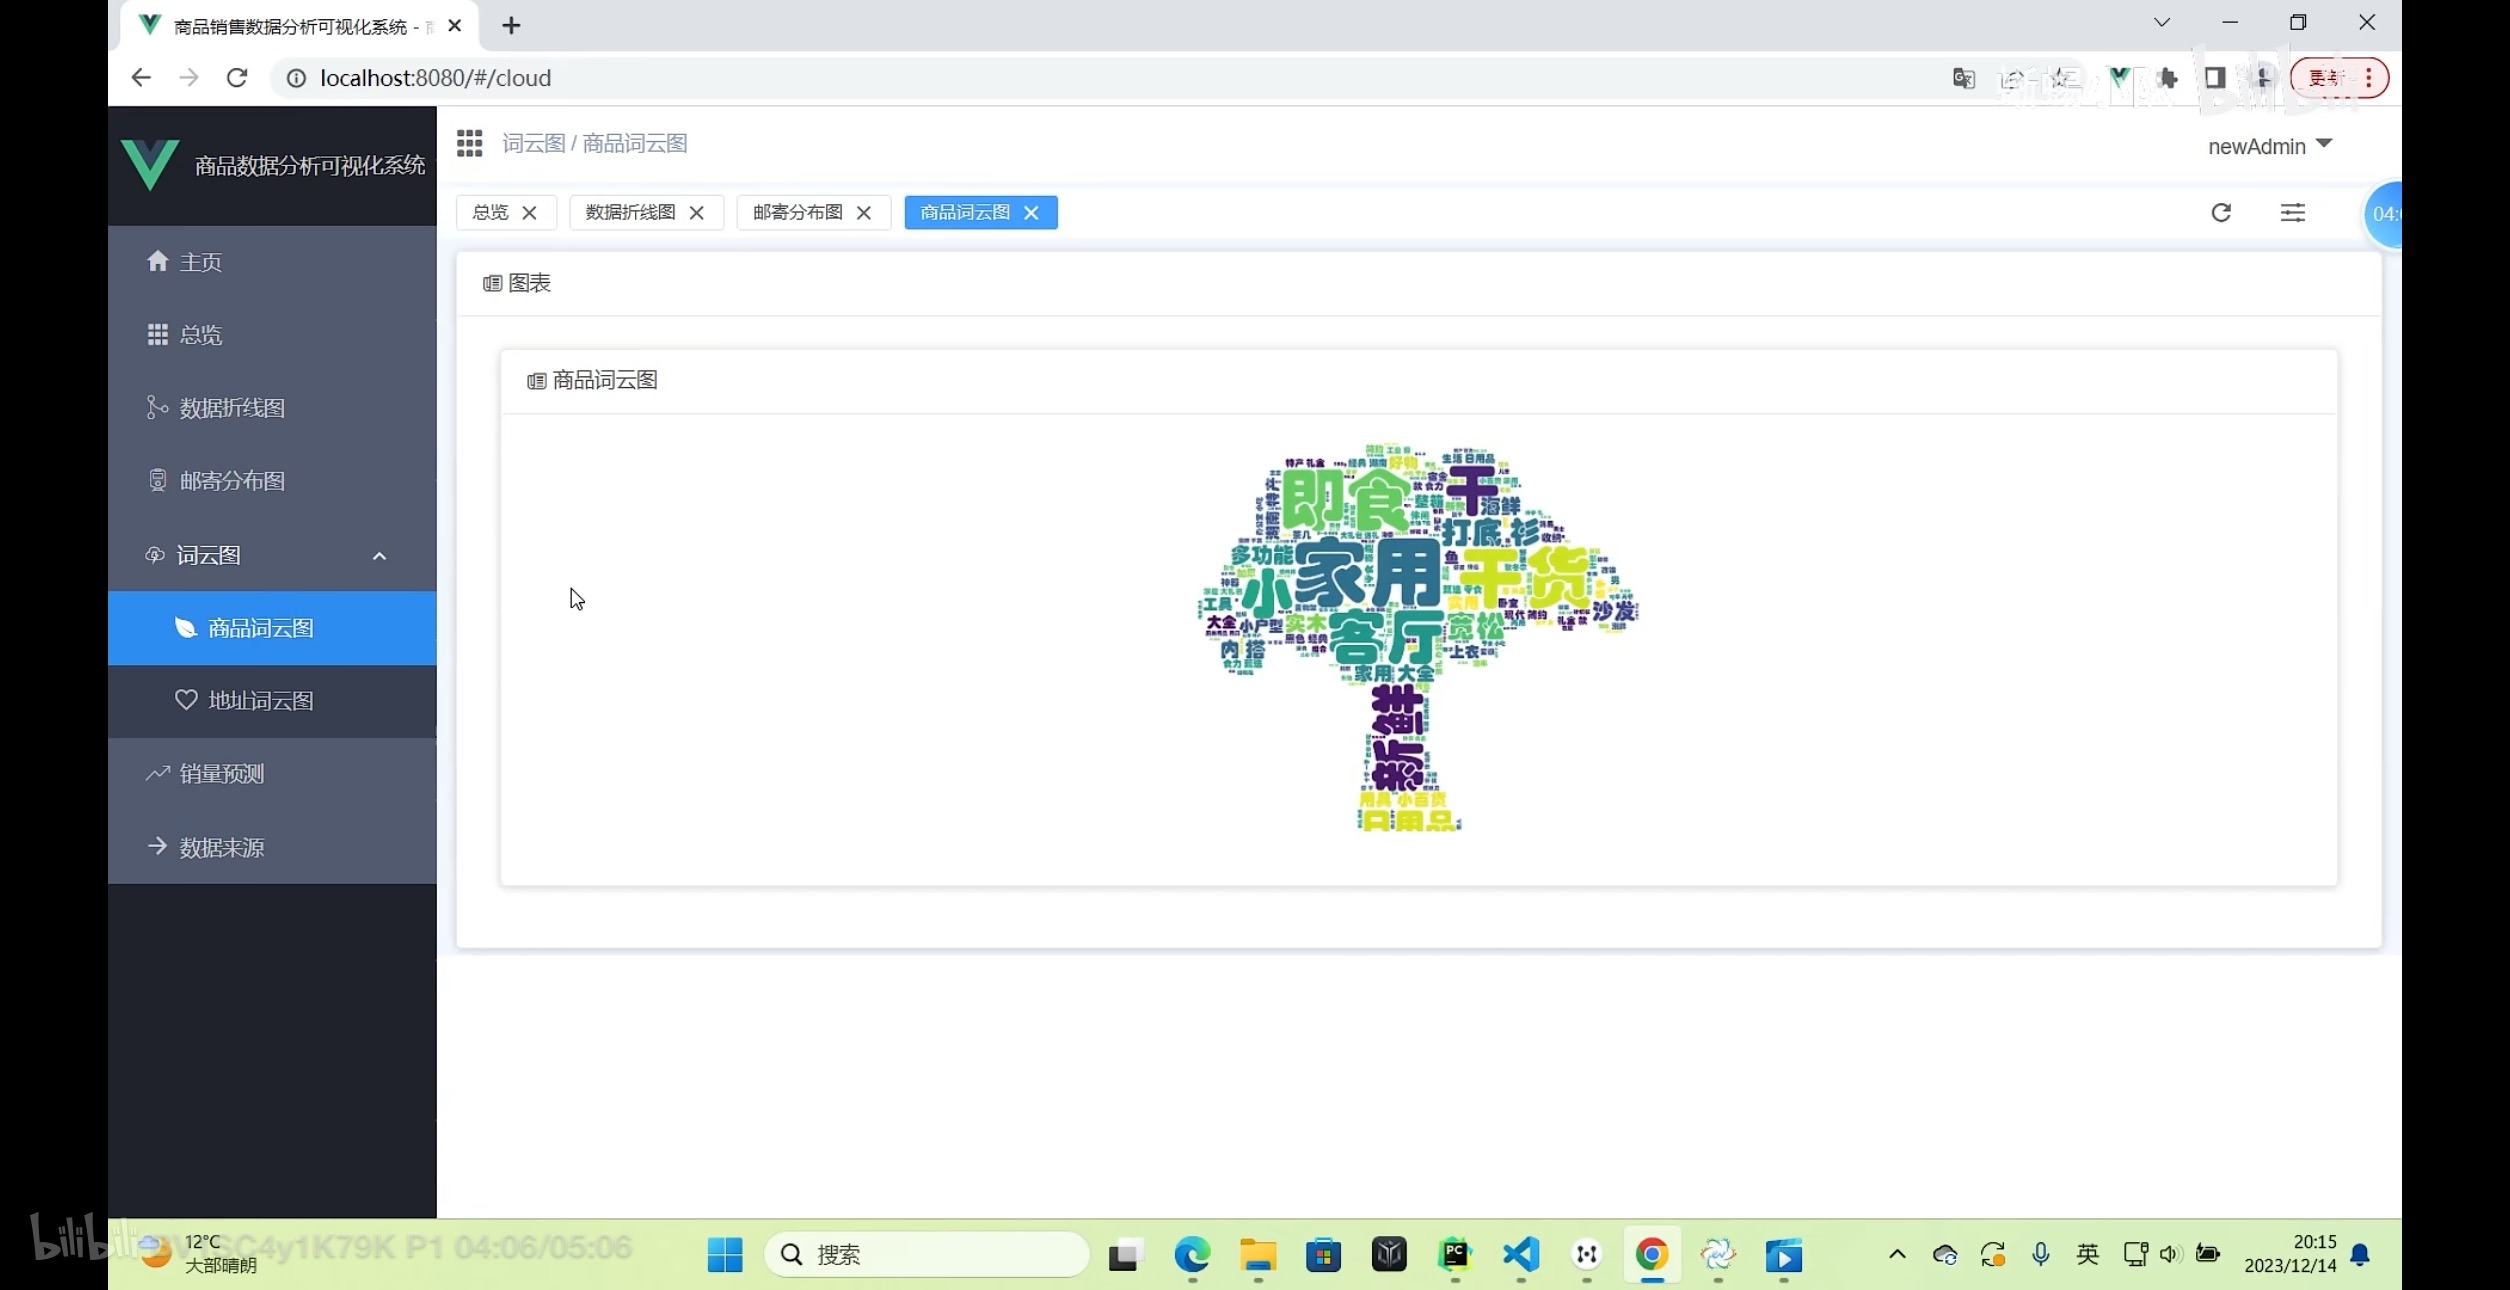
Task: Close the 数据折线图 tab
Action: 697,212
